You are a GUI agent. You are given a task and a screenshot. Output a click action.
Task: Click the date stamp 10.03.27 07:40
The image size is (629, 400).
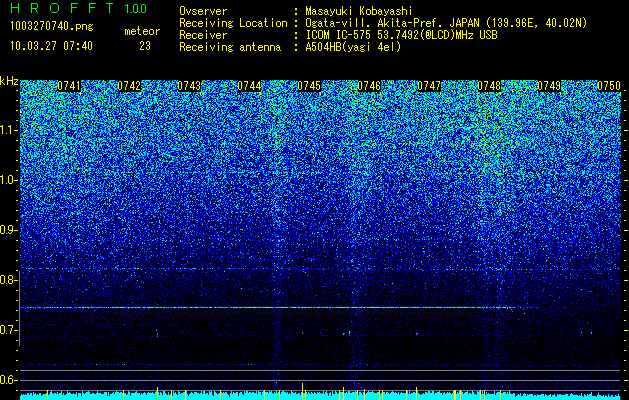[51, 46]
